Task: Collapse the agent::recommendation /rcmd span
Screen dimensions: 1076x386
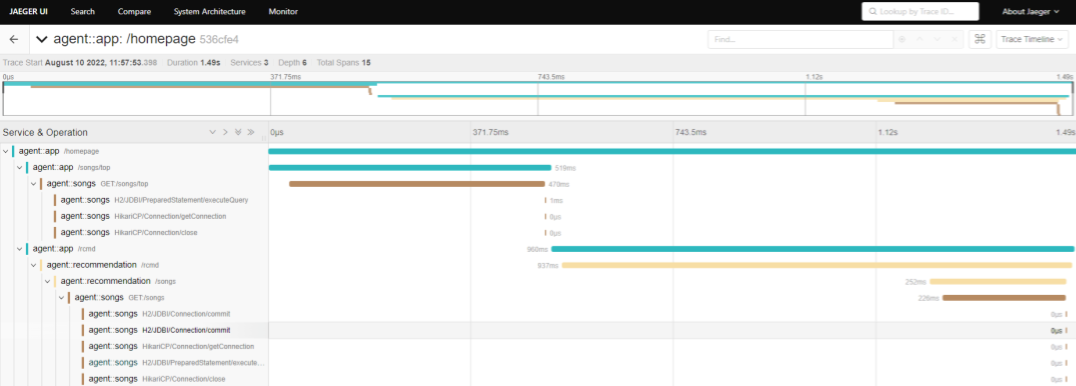Action: [34, 264]
